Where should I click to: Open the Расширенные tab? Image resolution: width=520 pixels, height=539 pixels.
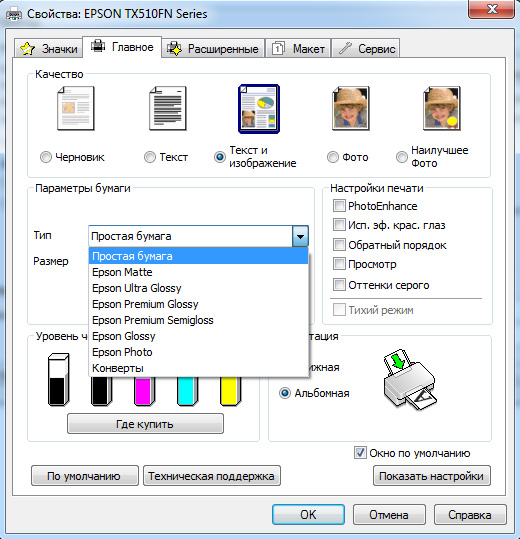click(213, 48)
